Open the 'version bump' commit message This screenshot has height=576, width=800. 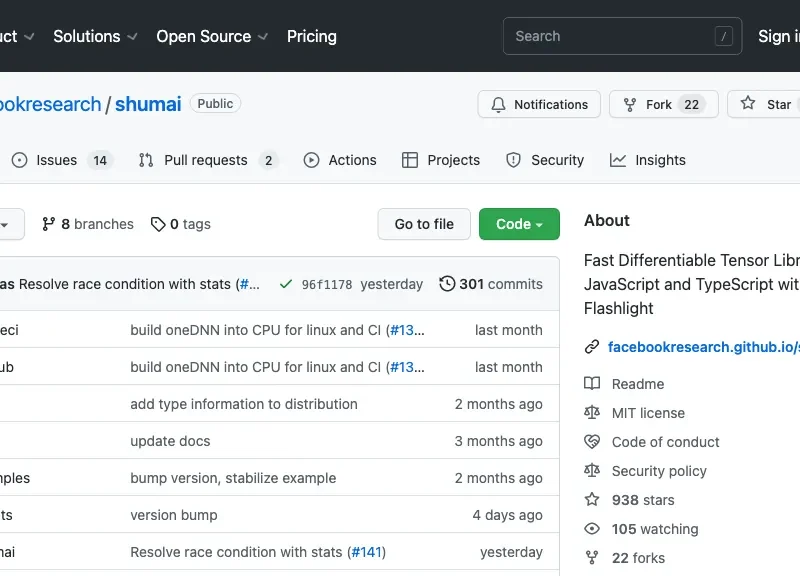point(173,515)
